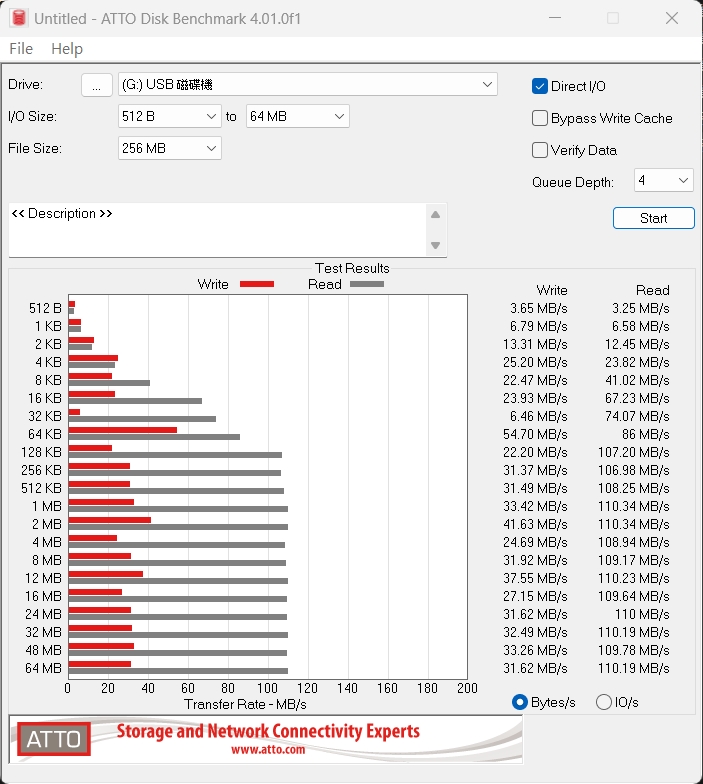Expand the Queue Depth dropdown
The width and height of the screenshot is (703, 784).
click(x=664, y=180)
